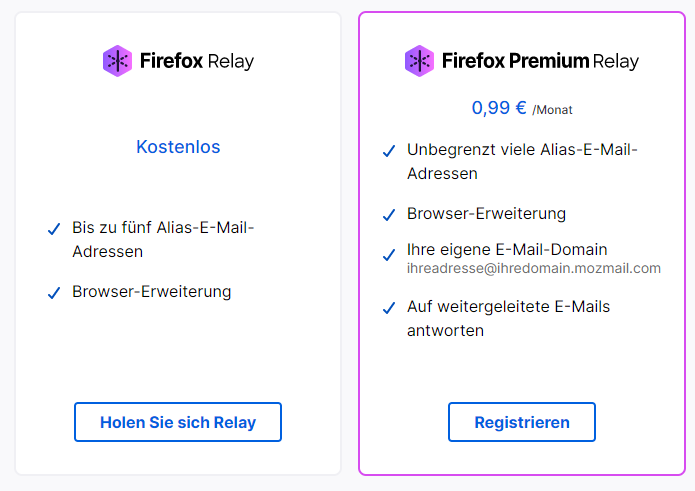
Task: Click the Firefox Relay title text
Action: click(x=197, y=61)
